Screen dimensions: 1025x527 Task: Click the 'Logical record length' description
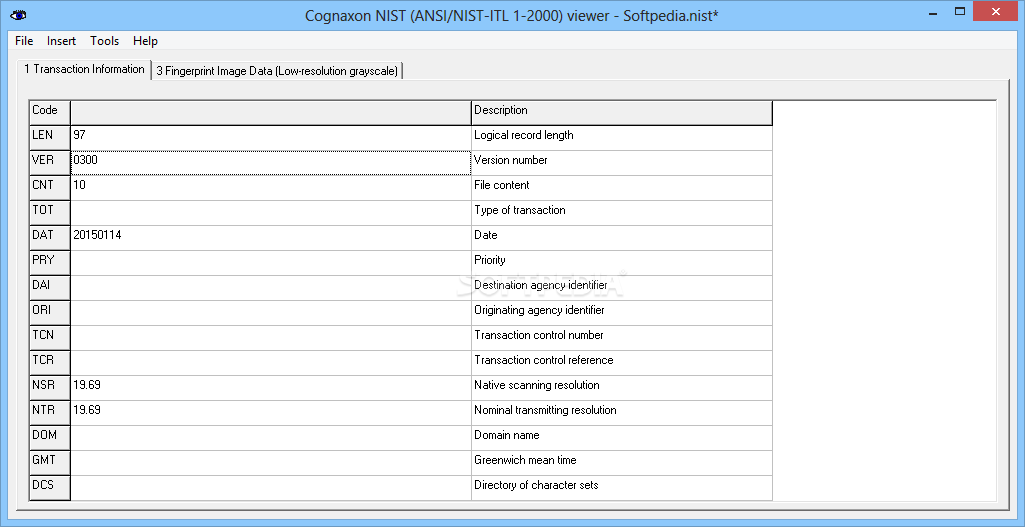click(622, 138)
